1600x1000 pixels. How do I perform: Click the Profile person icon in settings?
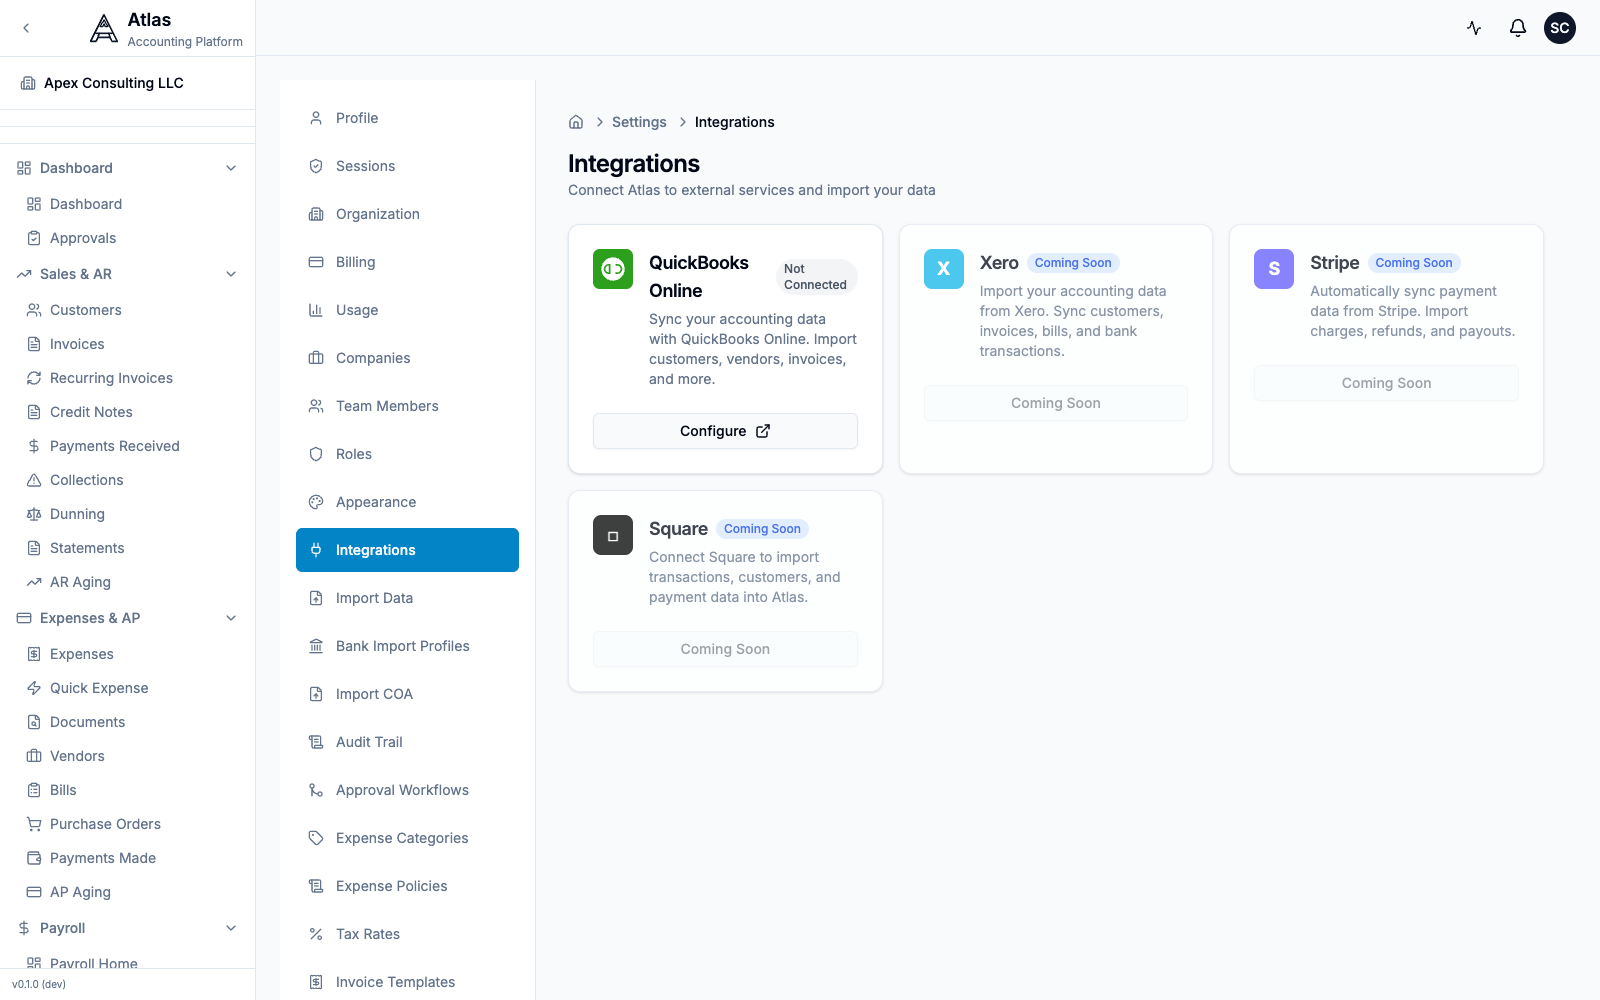click(316, 118)
